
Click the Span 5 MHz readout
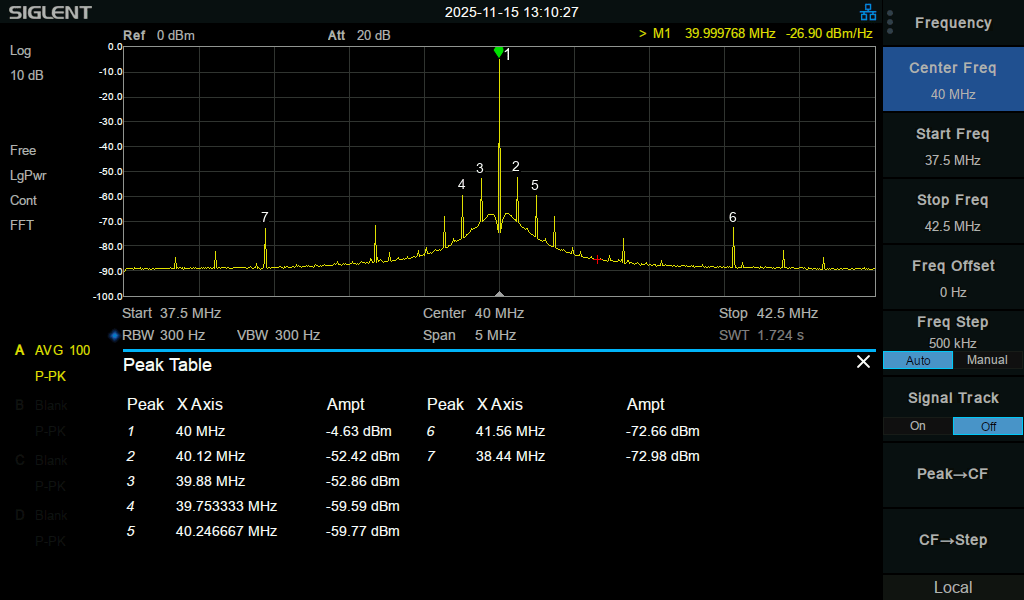470,336
